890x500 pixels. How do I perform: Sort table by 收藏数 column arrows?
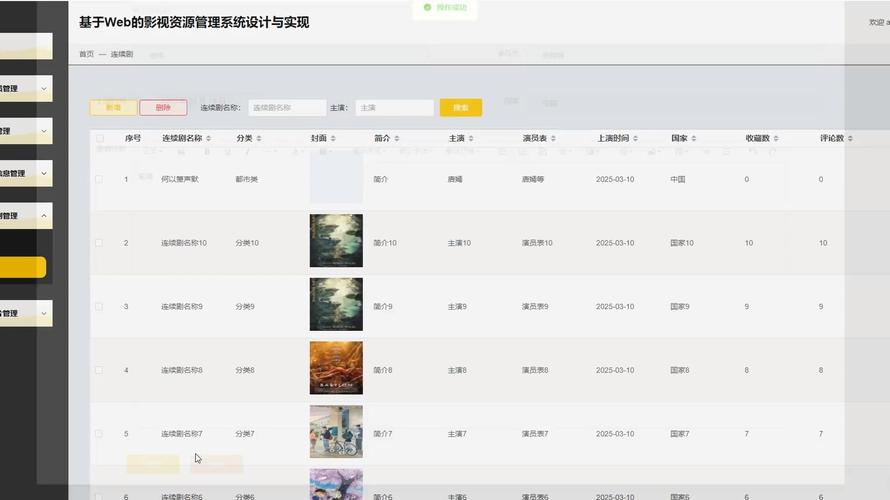[776, 138]
